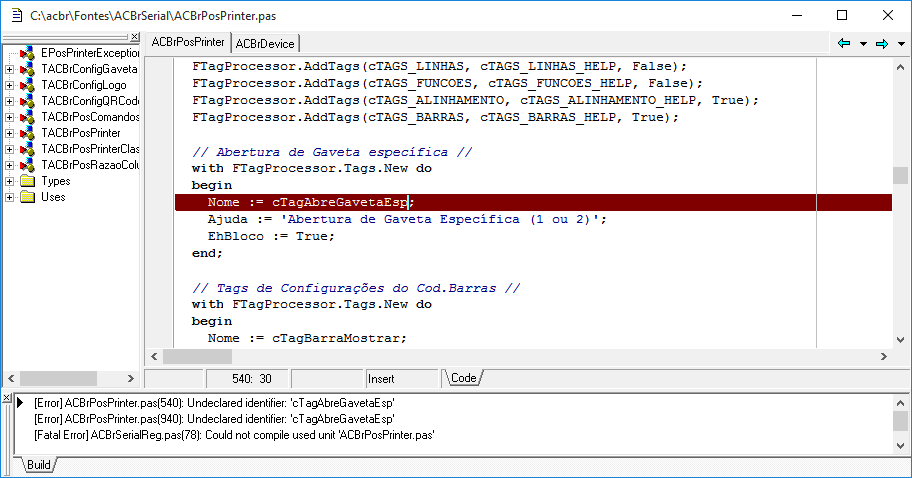The image size is (912, 478).
Task: Select EPosPrinterException in the code explorer
Action: tap(90, 53)
